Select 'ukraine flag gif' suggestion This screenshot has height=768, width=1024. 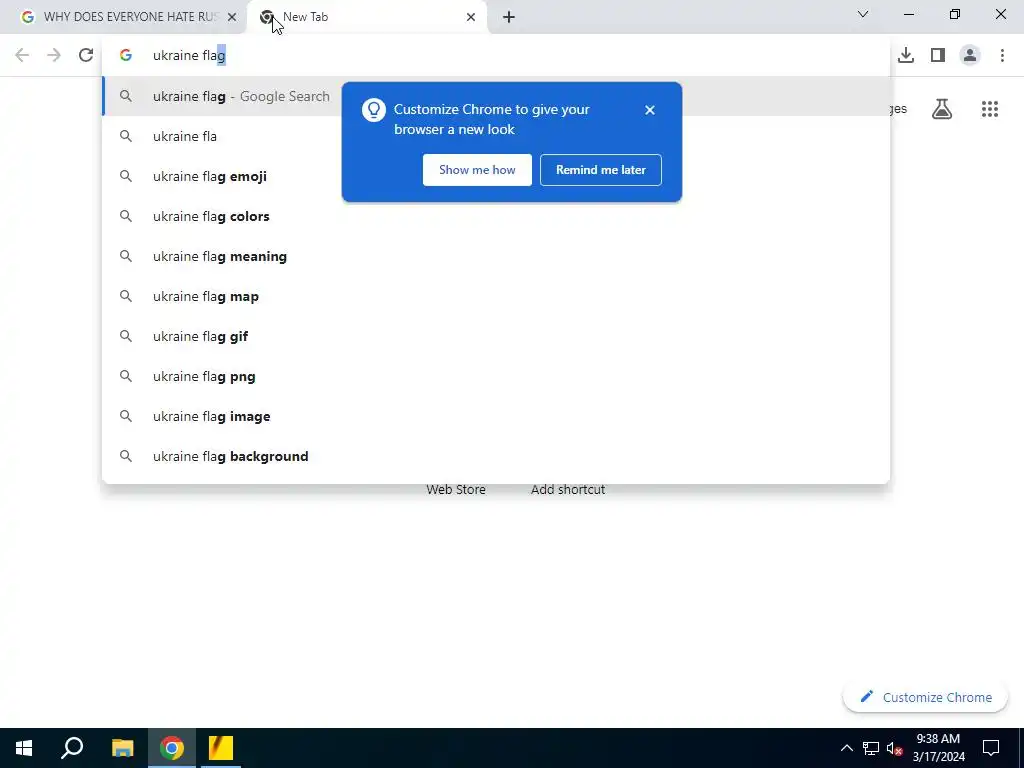(496, 336)
